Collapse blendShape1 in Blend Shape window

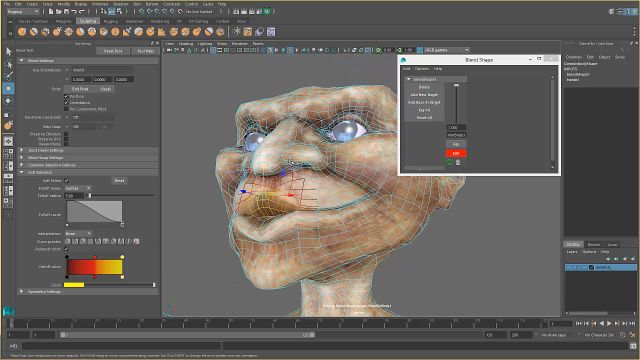[x=409, y=79]
